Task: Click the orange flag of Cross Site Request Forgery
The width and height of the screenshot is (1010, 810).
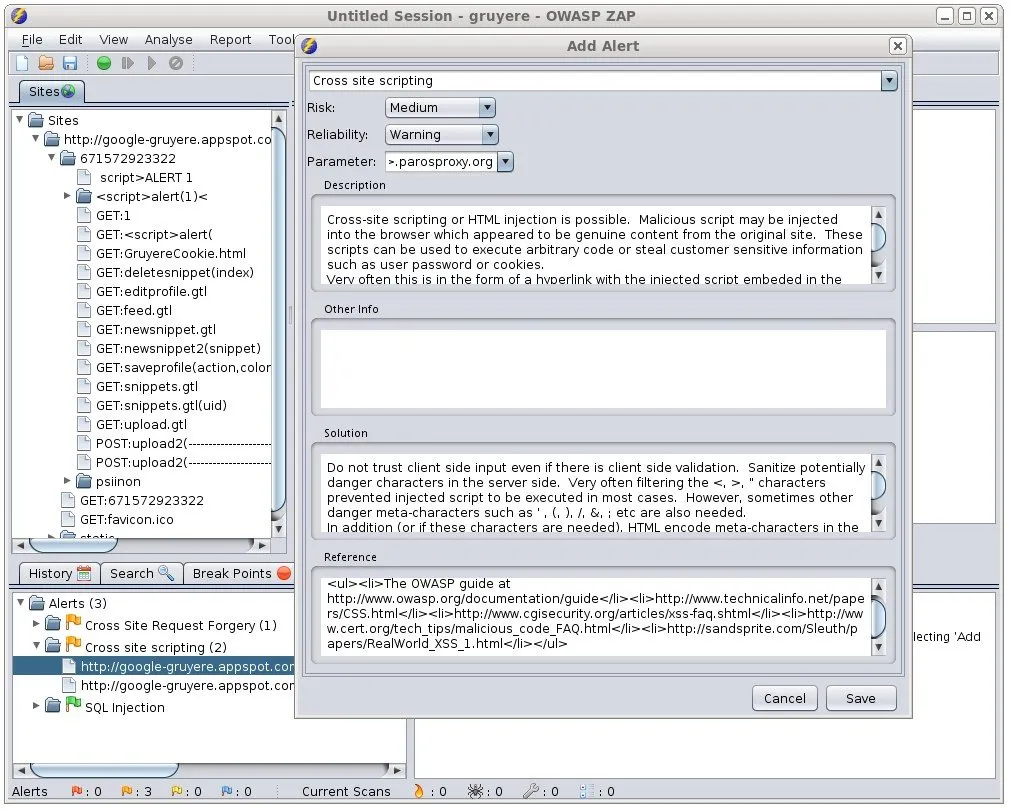Action: (73, 623)
